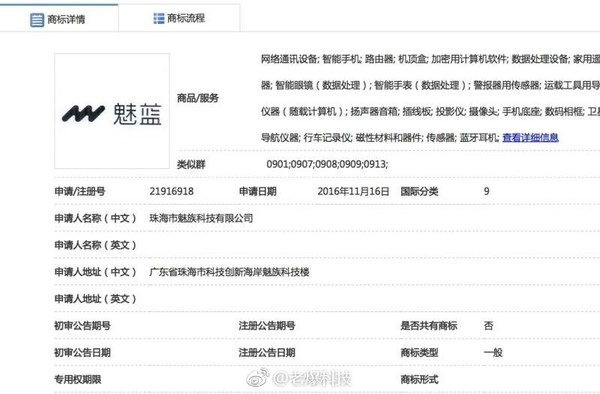Click the 专用权期限 label
Image resolution: width=600 pixels, height=394 pixels.
point(78,379)
